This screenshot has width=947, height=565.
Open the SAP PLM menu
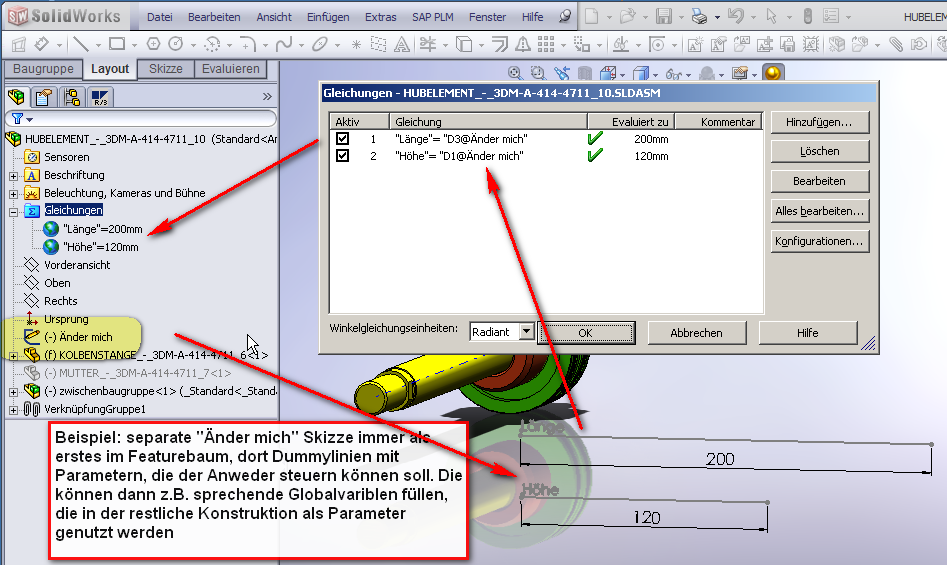(x=432, y=17)
